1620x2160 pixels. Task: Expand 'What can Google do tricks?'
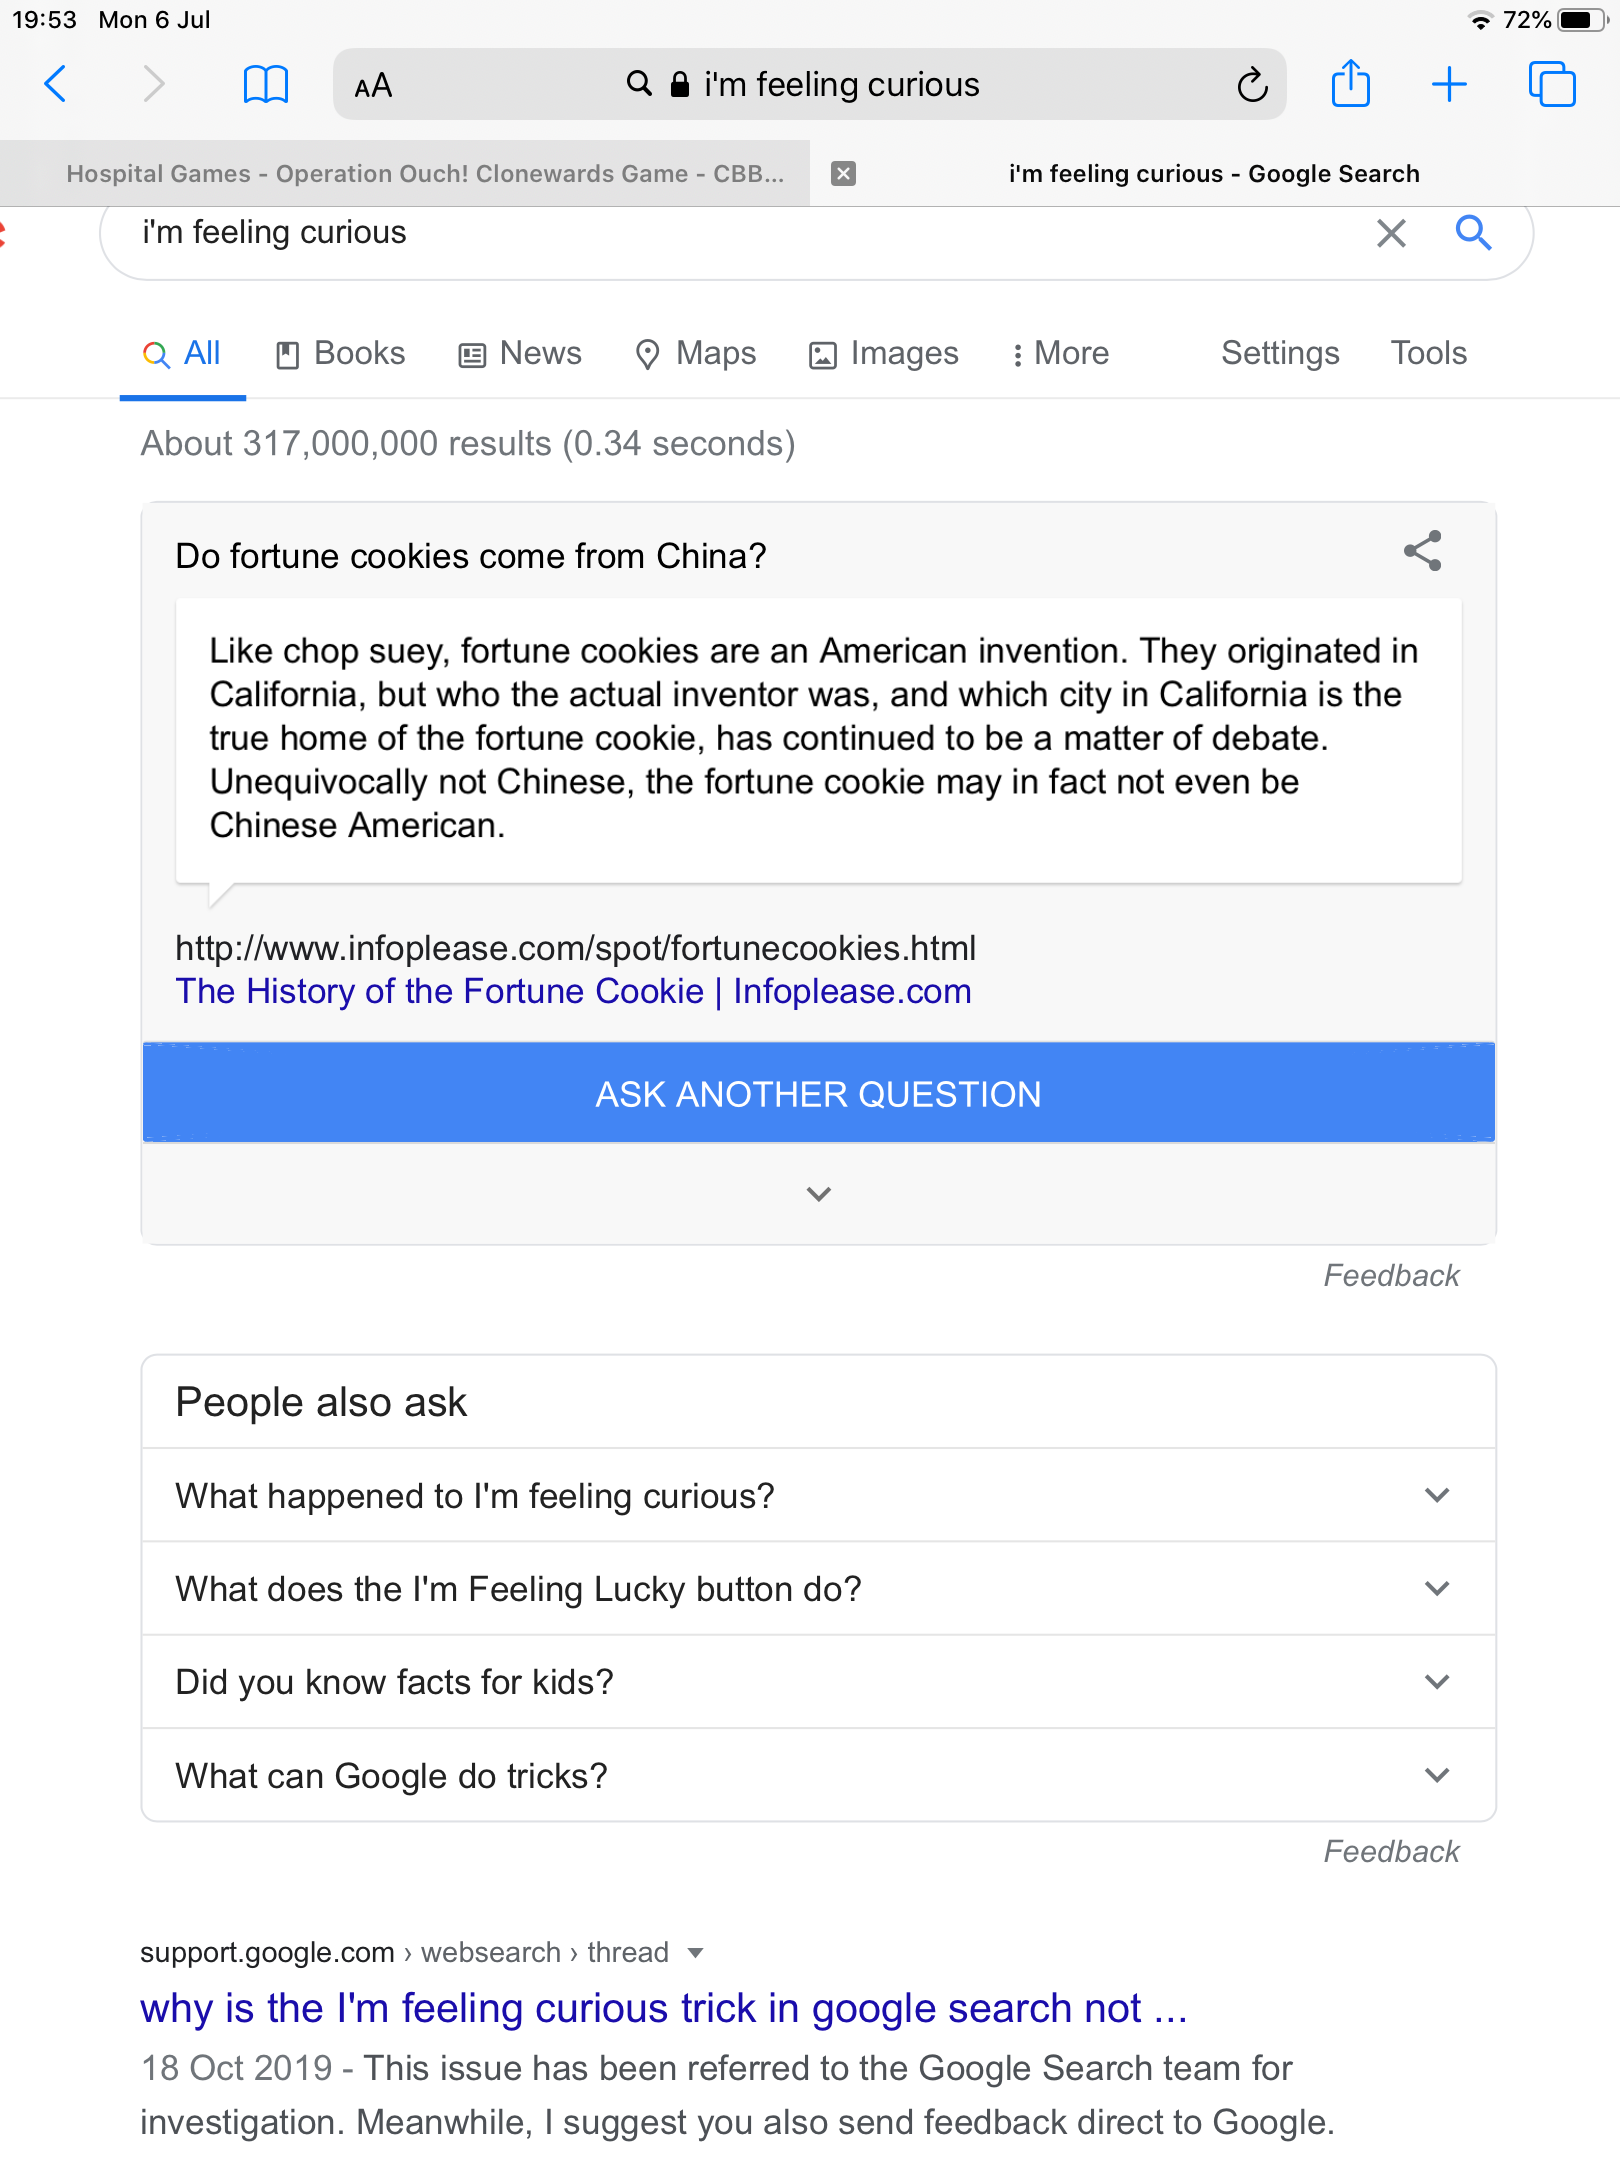tap(1437, 1776)
